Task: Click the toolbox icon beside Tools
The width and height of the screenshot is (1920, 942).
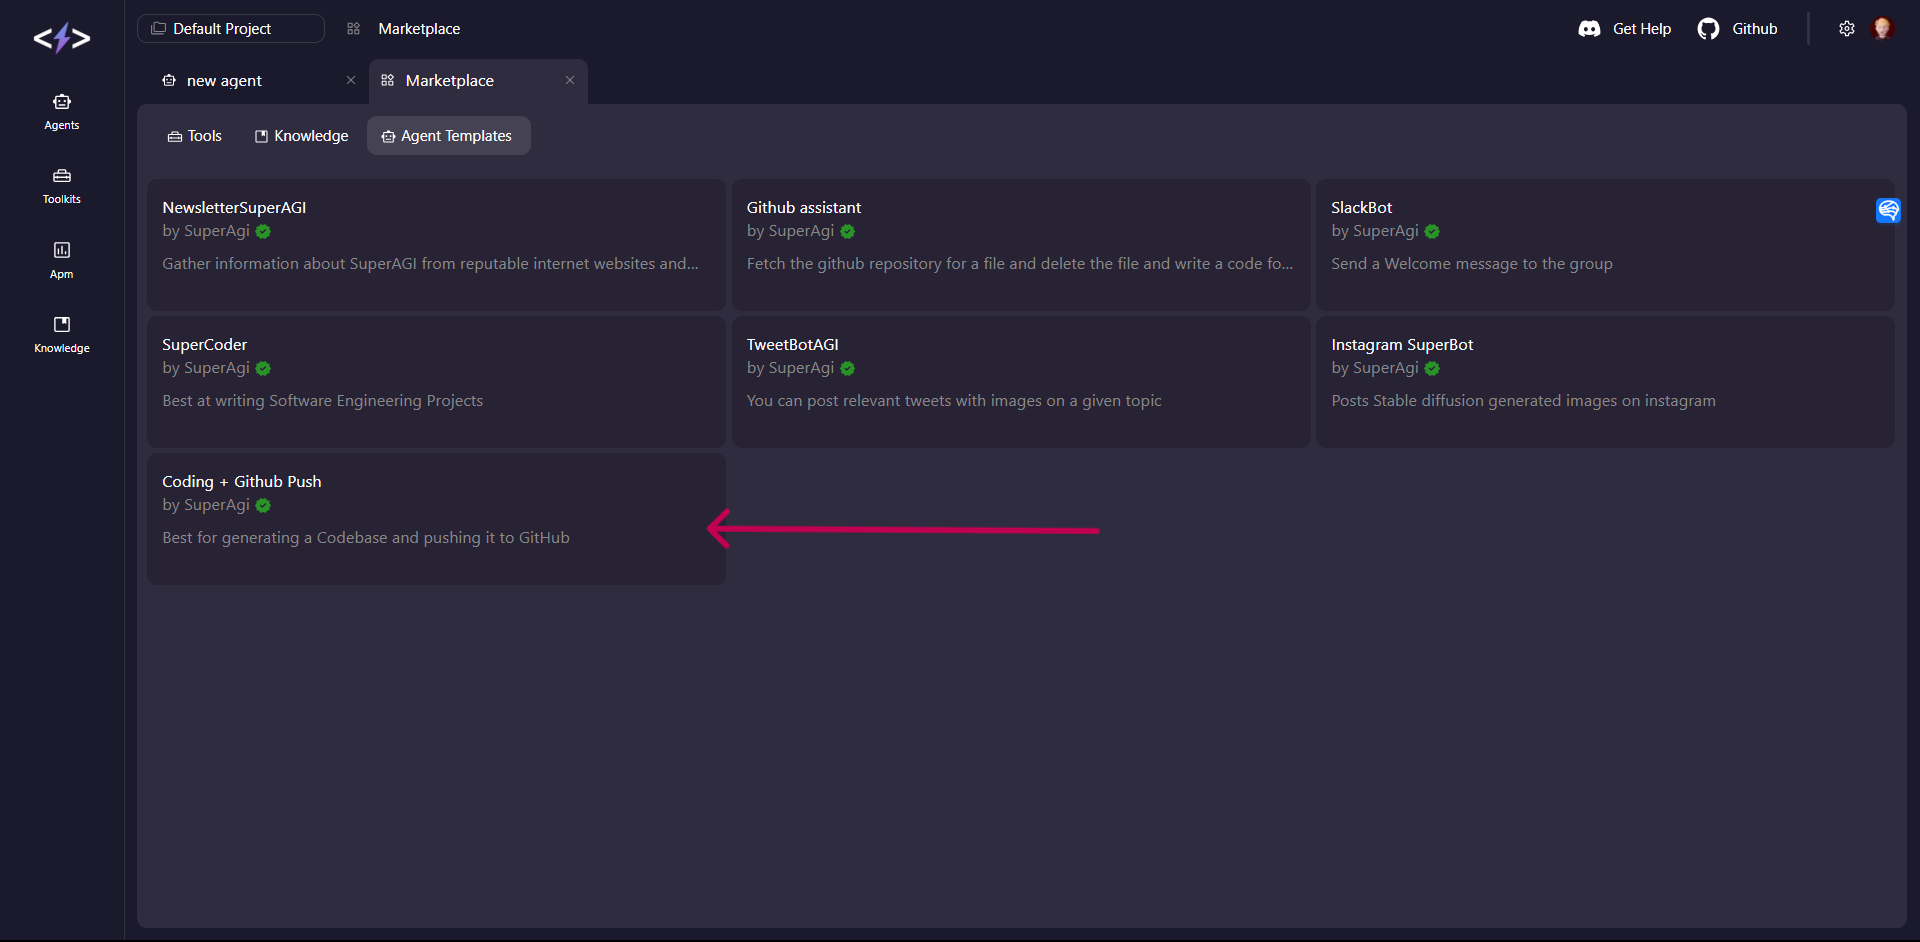Action: 175,137
